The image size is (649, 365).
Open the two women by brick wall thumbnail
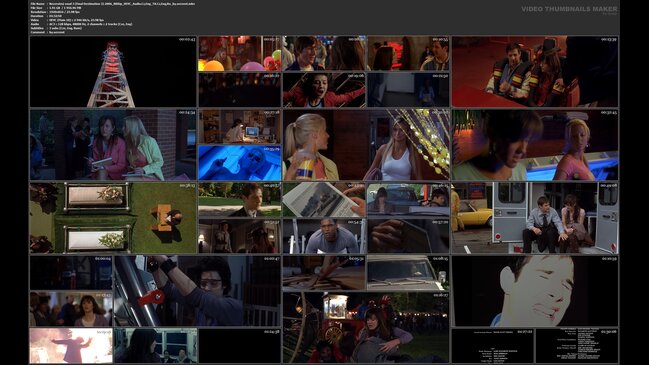pyautogui.click(x=113, y=145)
